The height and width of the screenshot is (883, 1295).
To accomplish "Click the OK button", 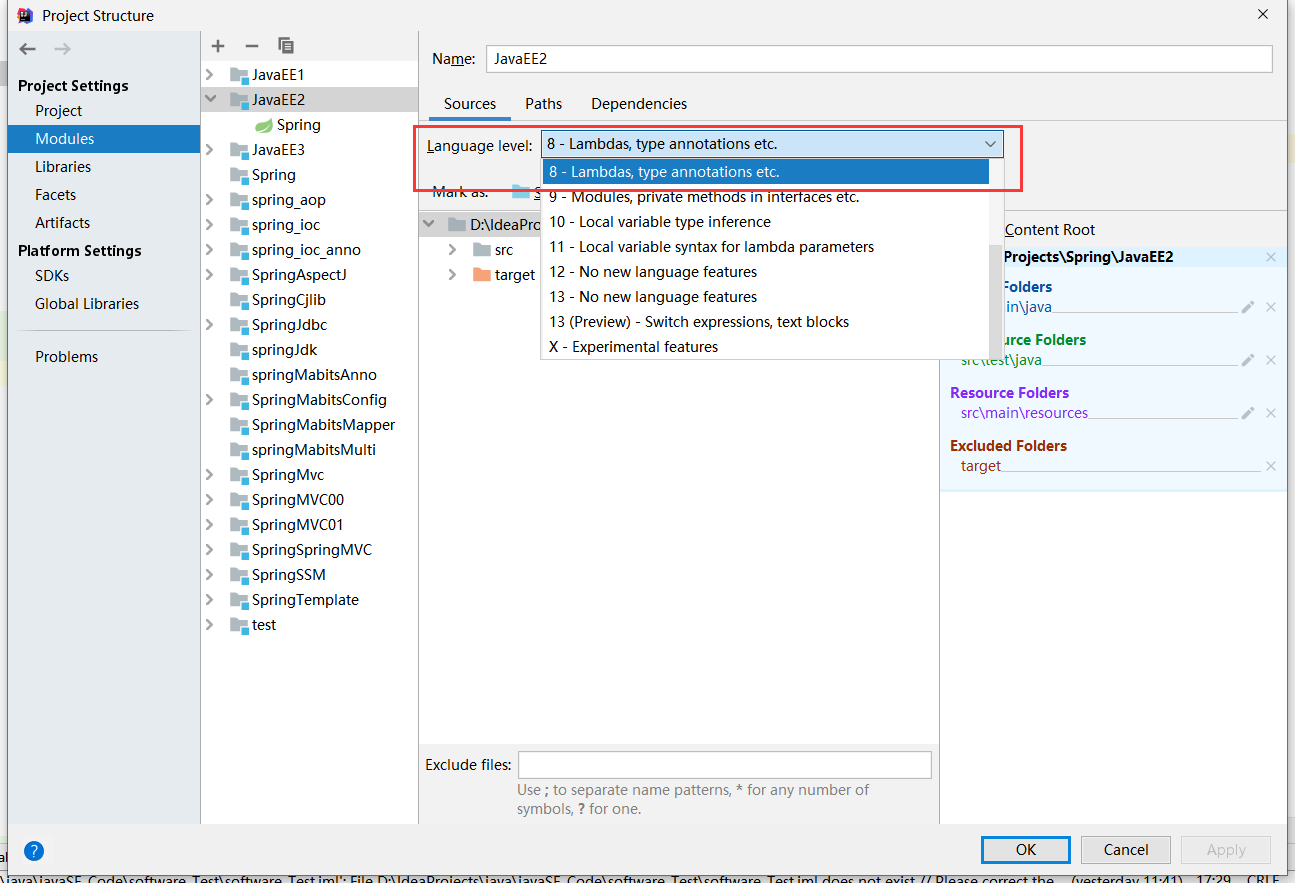I will [1026, 850].
